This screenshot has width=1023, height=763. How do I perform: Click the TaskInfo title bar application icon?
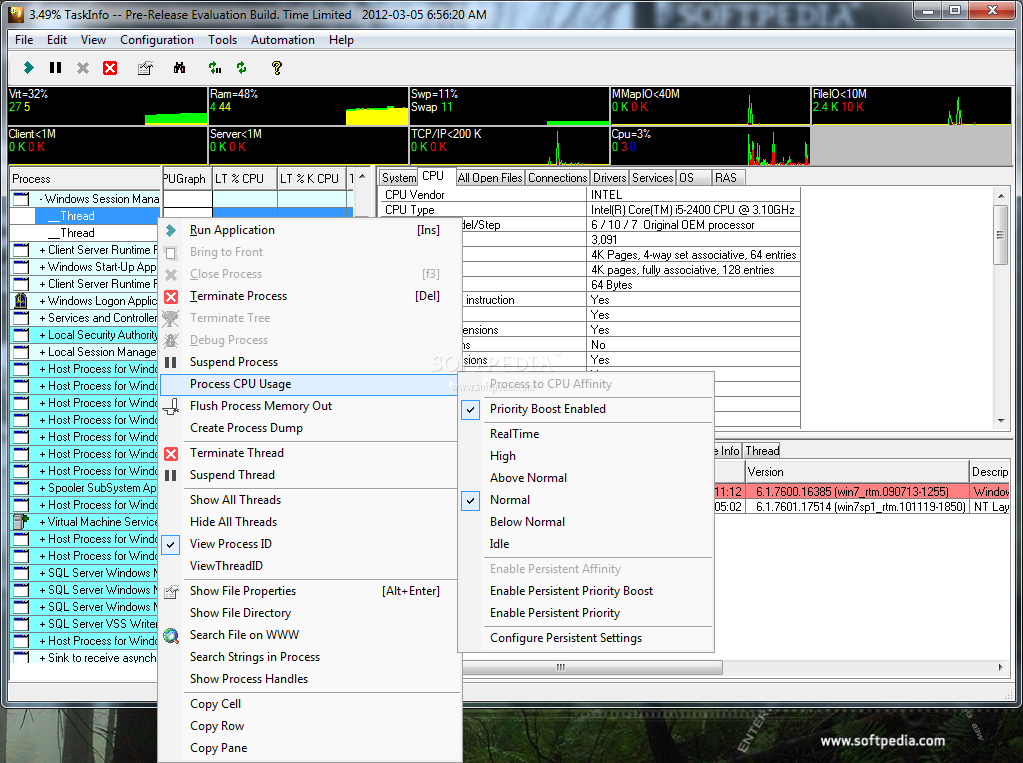15,14
